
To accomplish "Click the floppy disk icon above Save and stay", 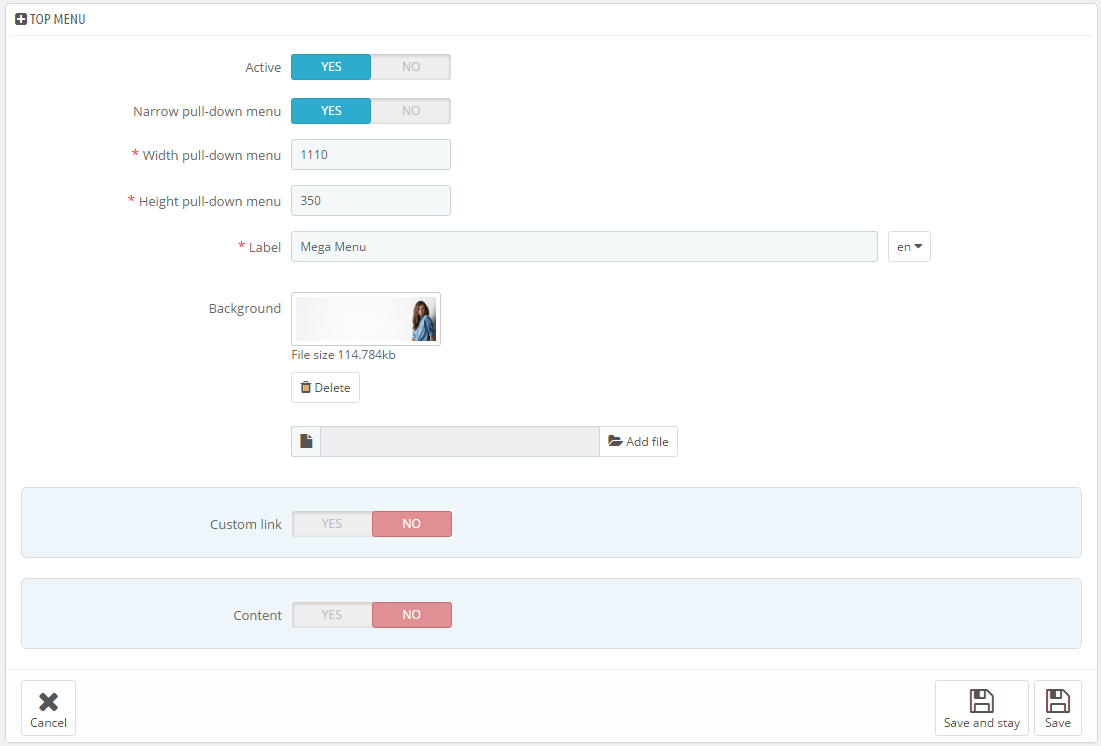I will [x=982, y=700].
